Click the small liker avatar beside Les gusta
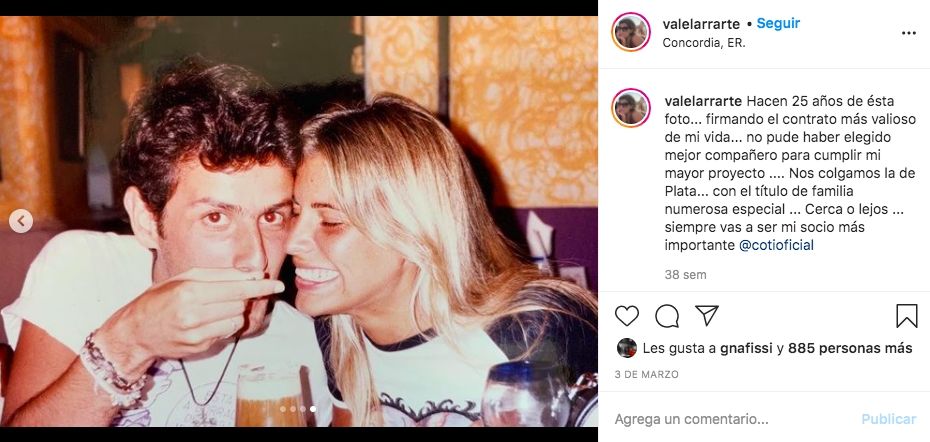This screenshot has height=442, width=930. tap(627, 348)
